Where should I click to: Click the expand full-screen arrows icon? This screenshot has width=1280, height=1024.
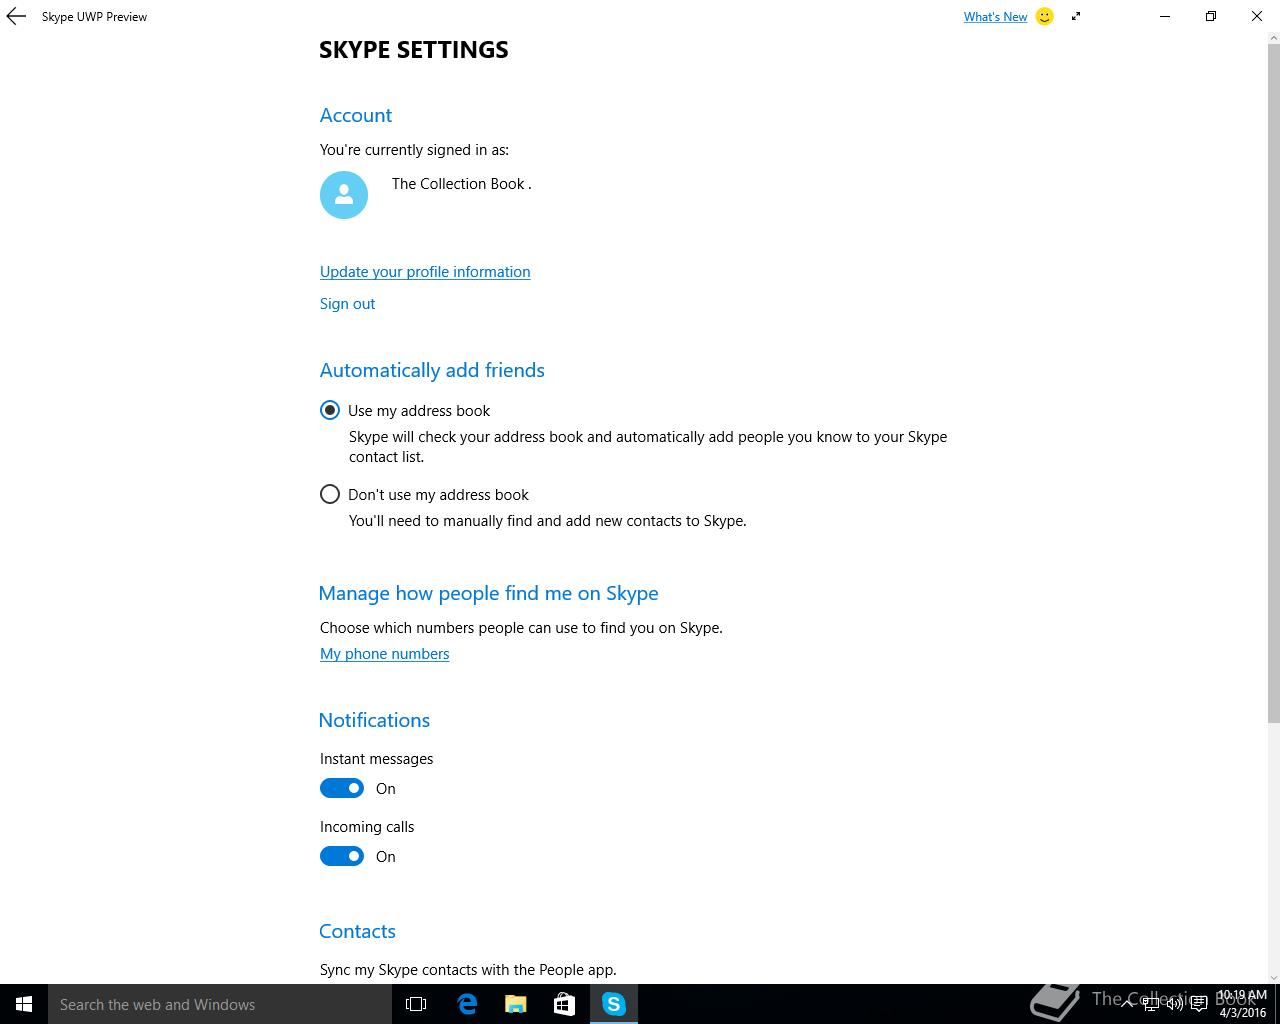(1076, 16)
